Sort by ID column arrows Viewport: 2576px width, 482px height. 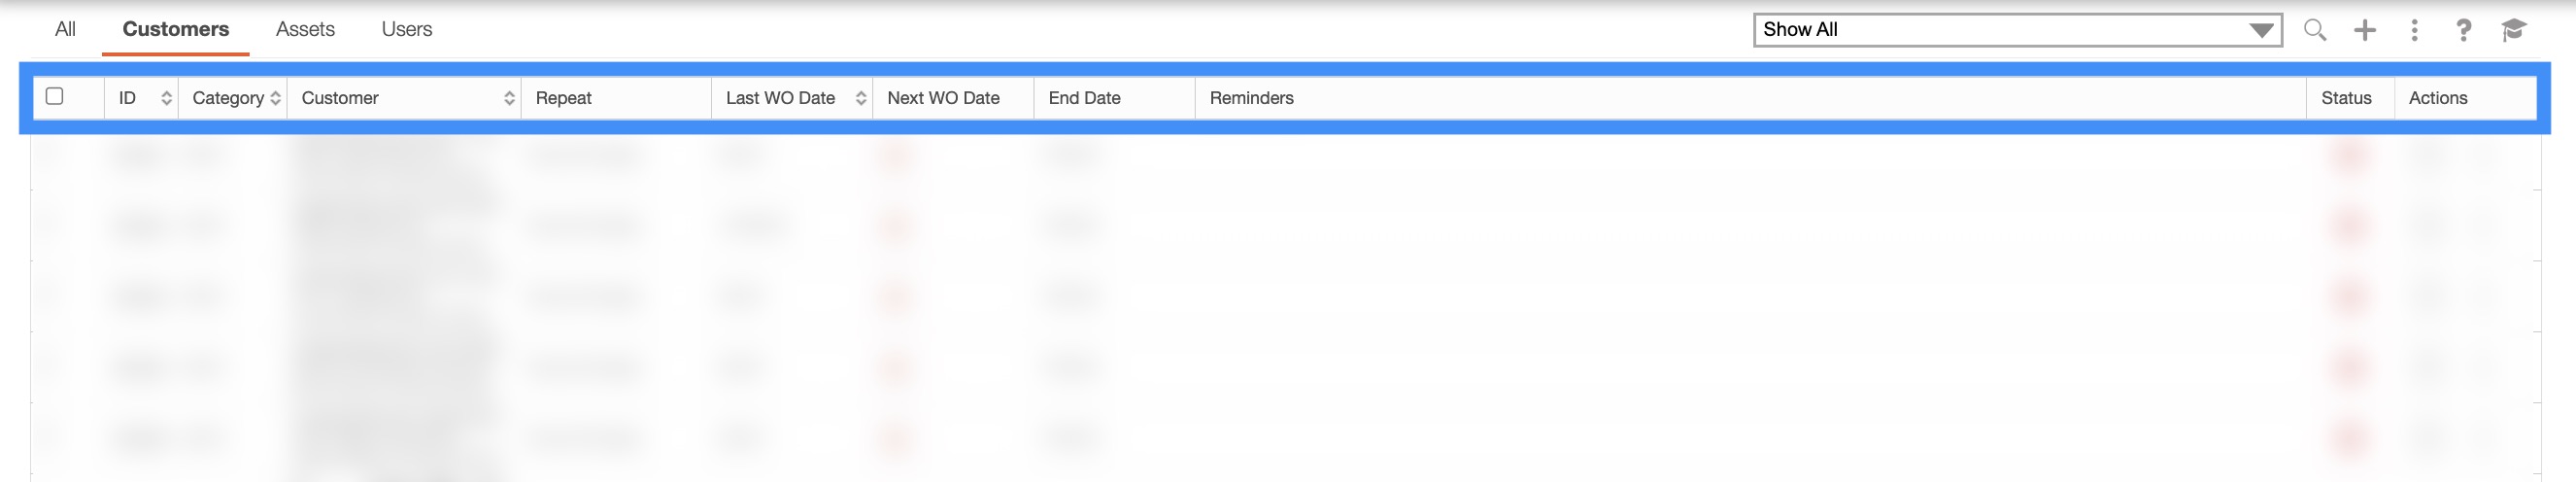coord(166,98)
